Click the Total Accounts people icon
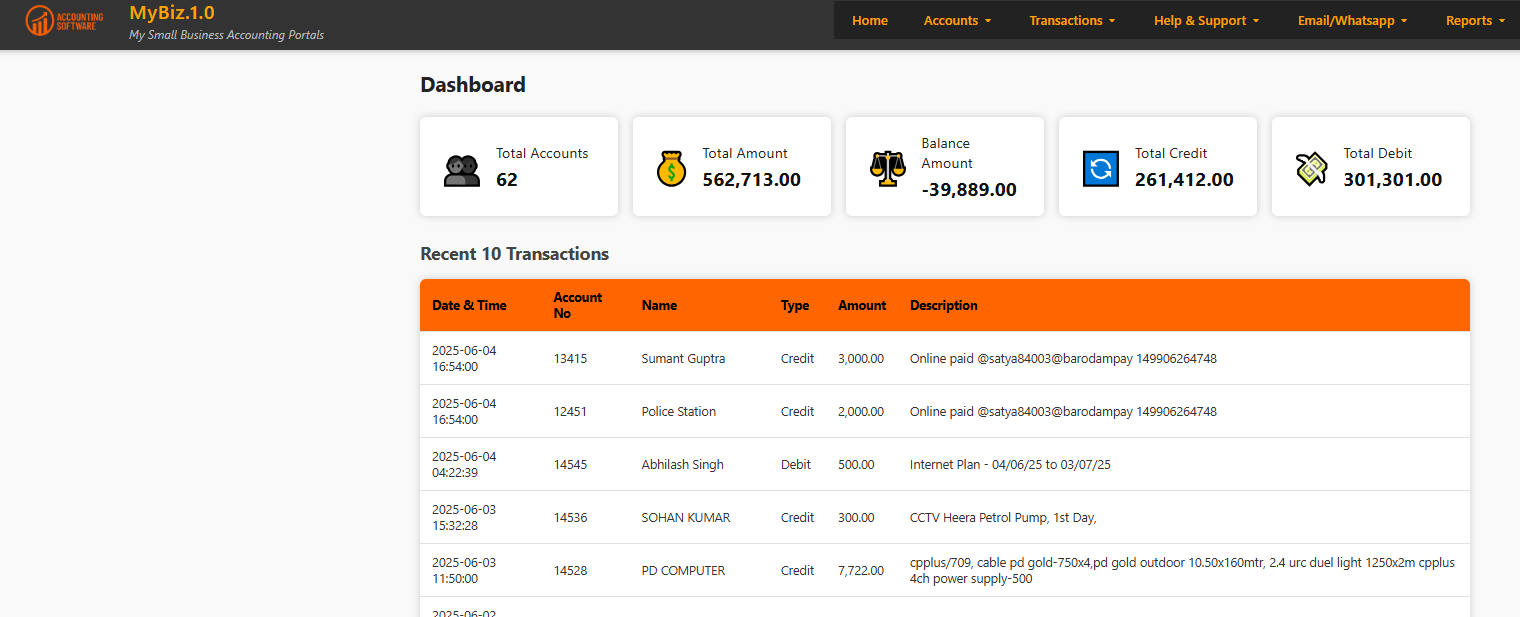 coord(461,169)
